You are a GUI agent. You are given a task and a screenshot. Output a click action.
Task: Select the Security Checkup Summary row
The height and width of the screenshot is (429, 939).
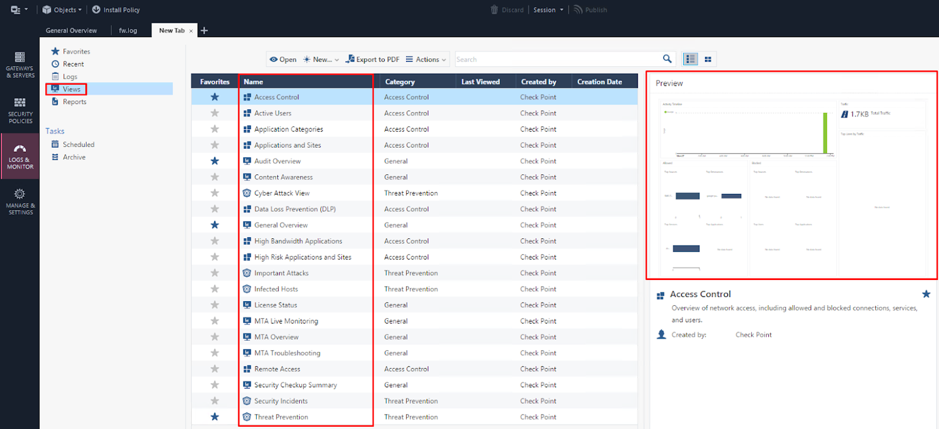tap(414, 385)
